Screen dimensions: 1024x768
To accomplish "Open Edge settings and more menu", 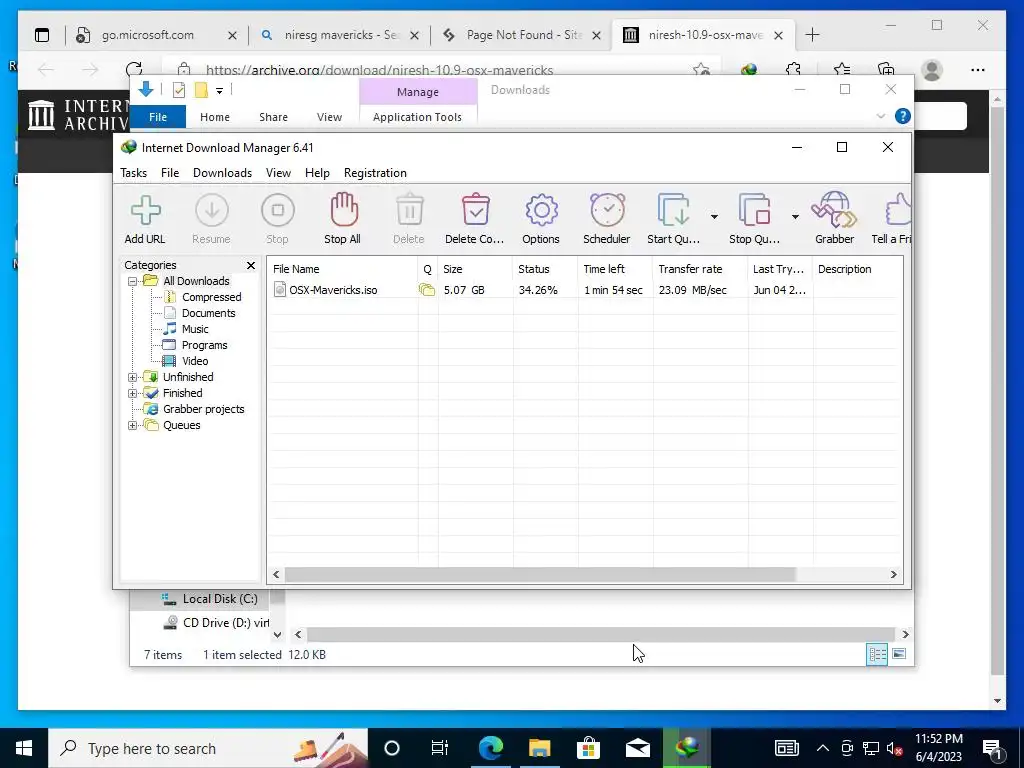I will click(978, 70).
